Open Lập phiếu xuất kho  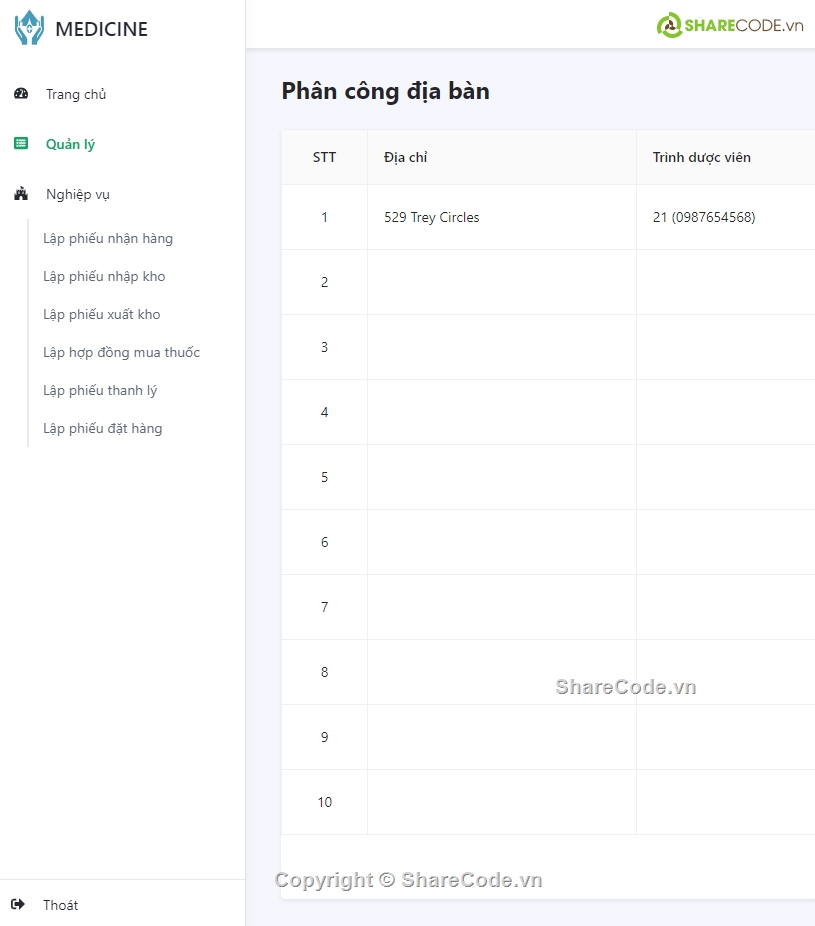tap(102, 314)
